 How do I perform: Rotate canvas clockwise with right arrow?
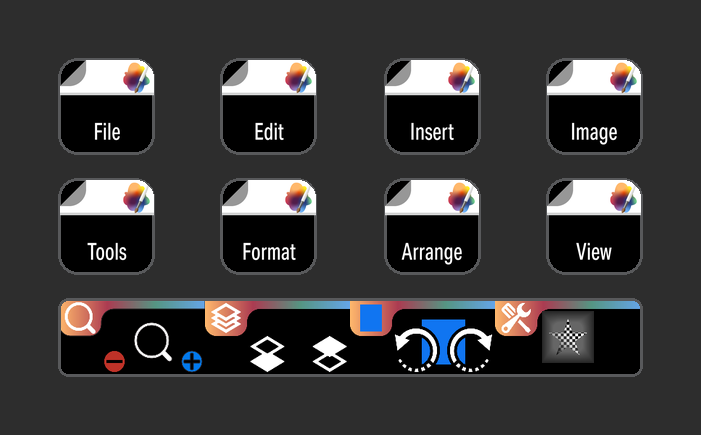point(470,350)
